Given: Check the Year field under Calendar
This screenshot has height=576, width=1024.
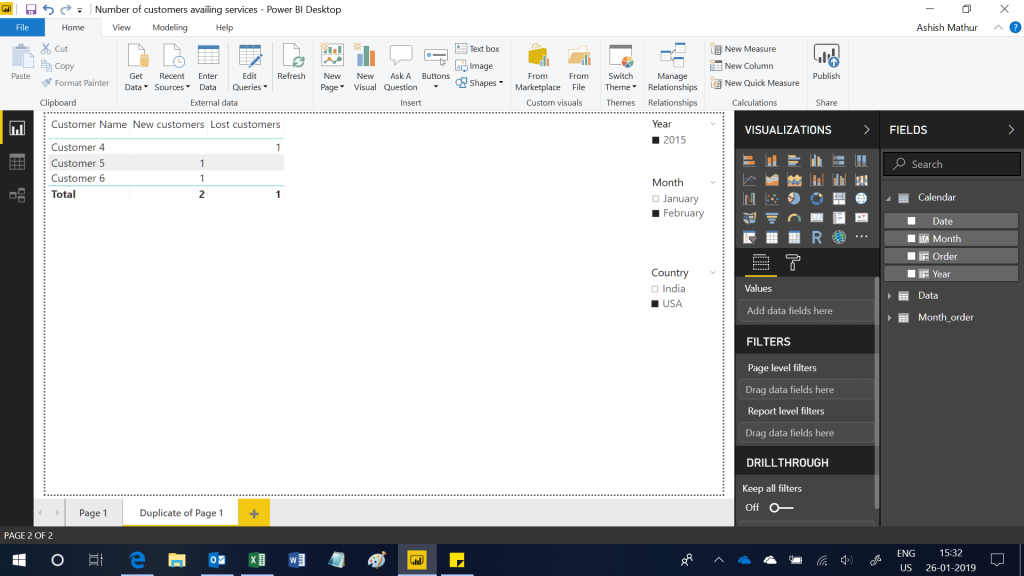Looking at the screenshot, I should (911, 274).
